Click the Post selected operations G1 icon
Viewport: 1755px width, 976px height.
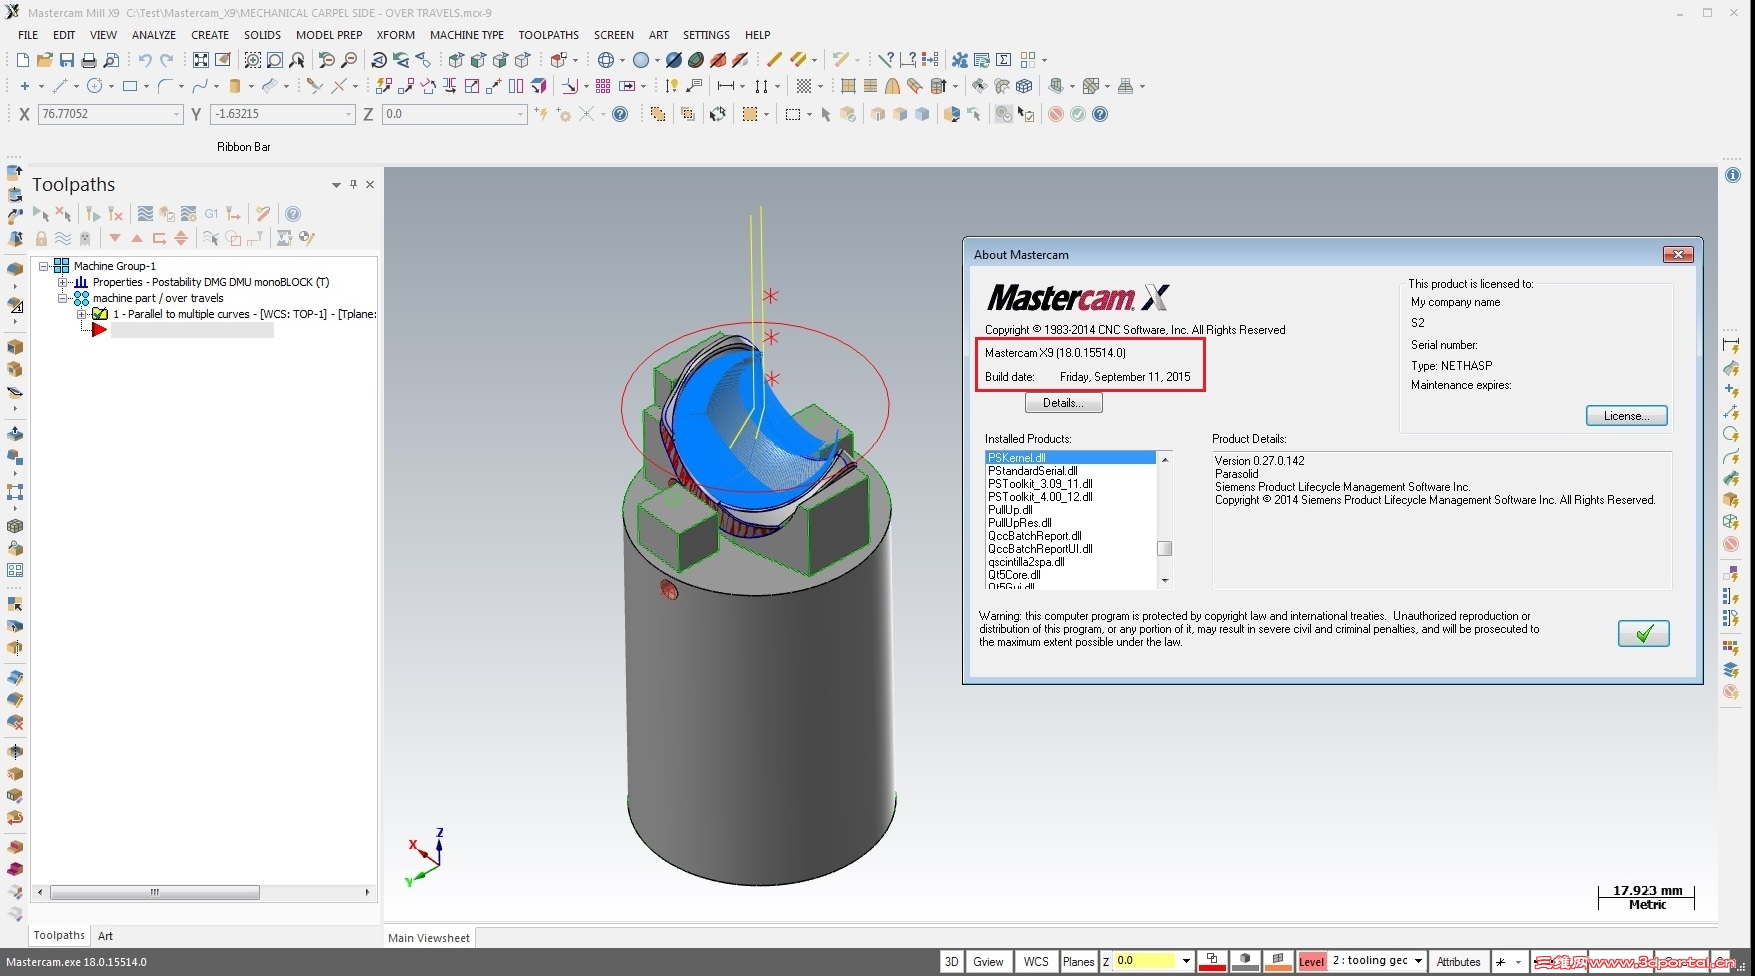[211, 213]
